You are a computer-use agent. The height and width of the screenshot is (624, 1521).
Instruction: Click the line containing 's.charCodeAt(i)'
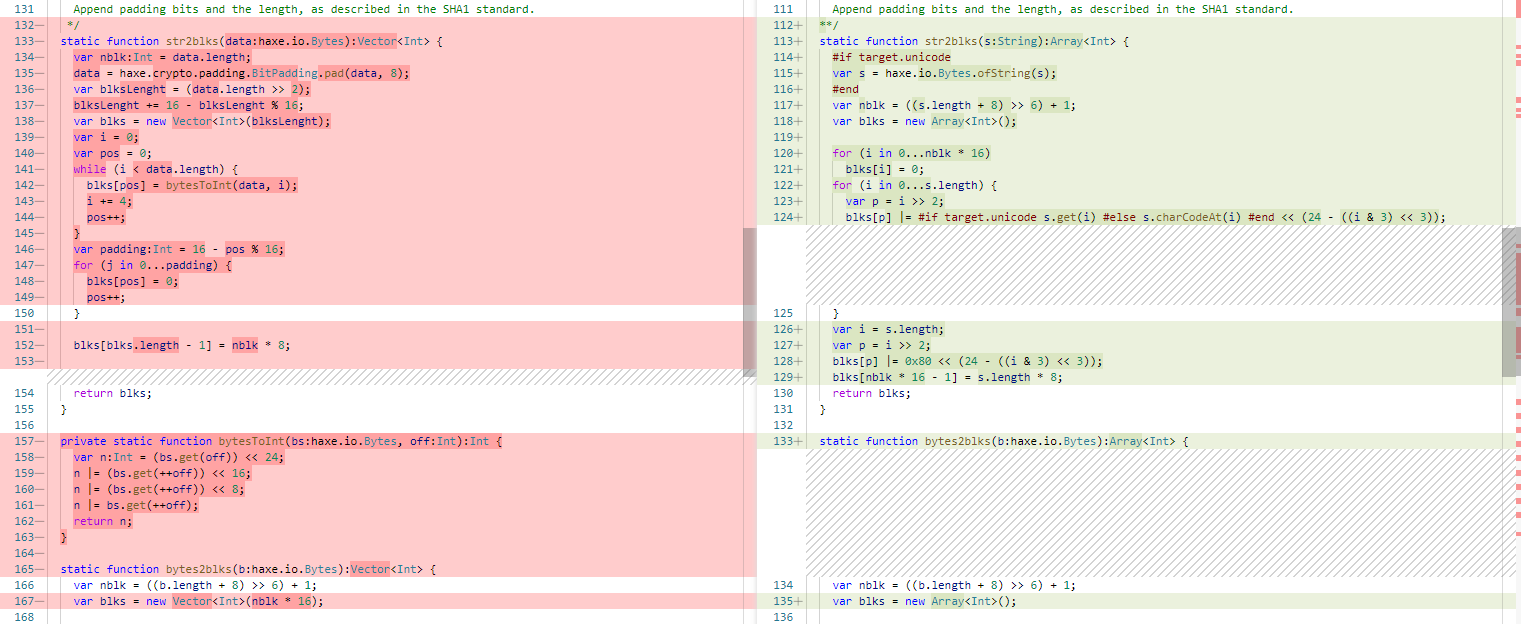point(1145,217)
